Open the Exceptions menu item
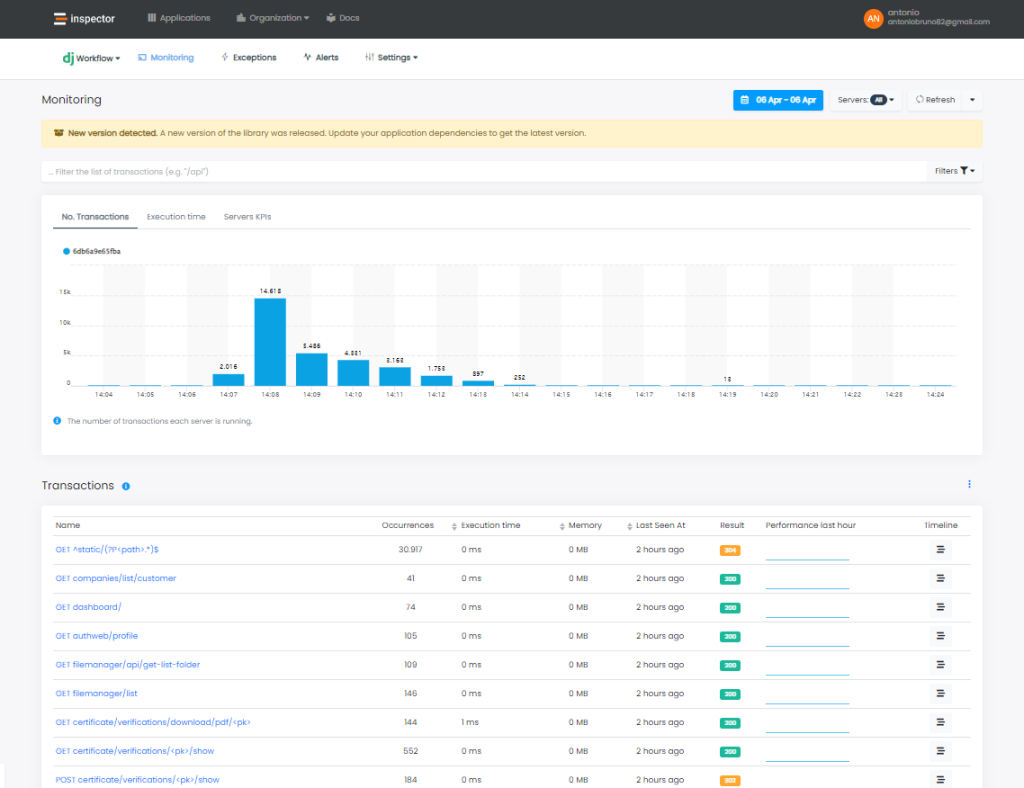Screen dimensions: 1024x788 pos(248,58)
